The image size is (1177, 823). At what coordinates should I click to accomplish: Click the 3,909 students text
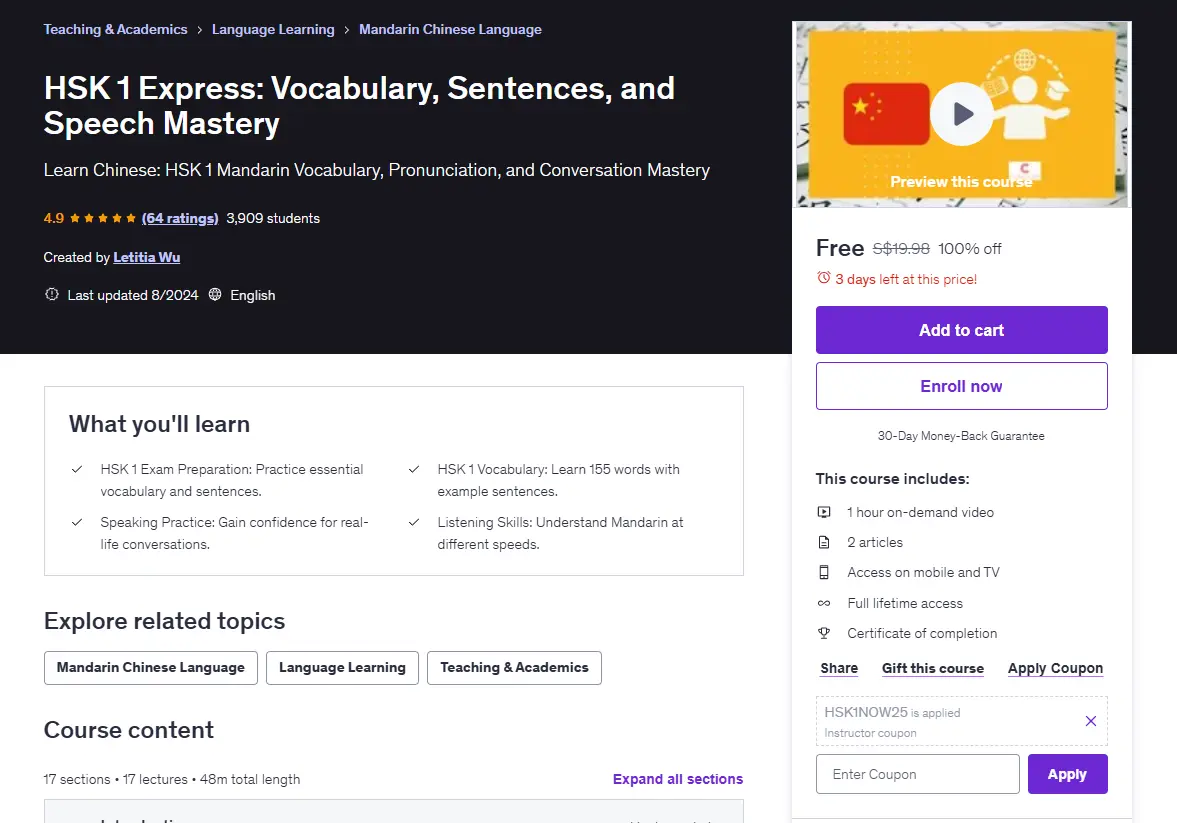(x=273, y=219)
